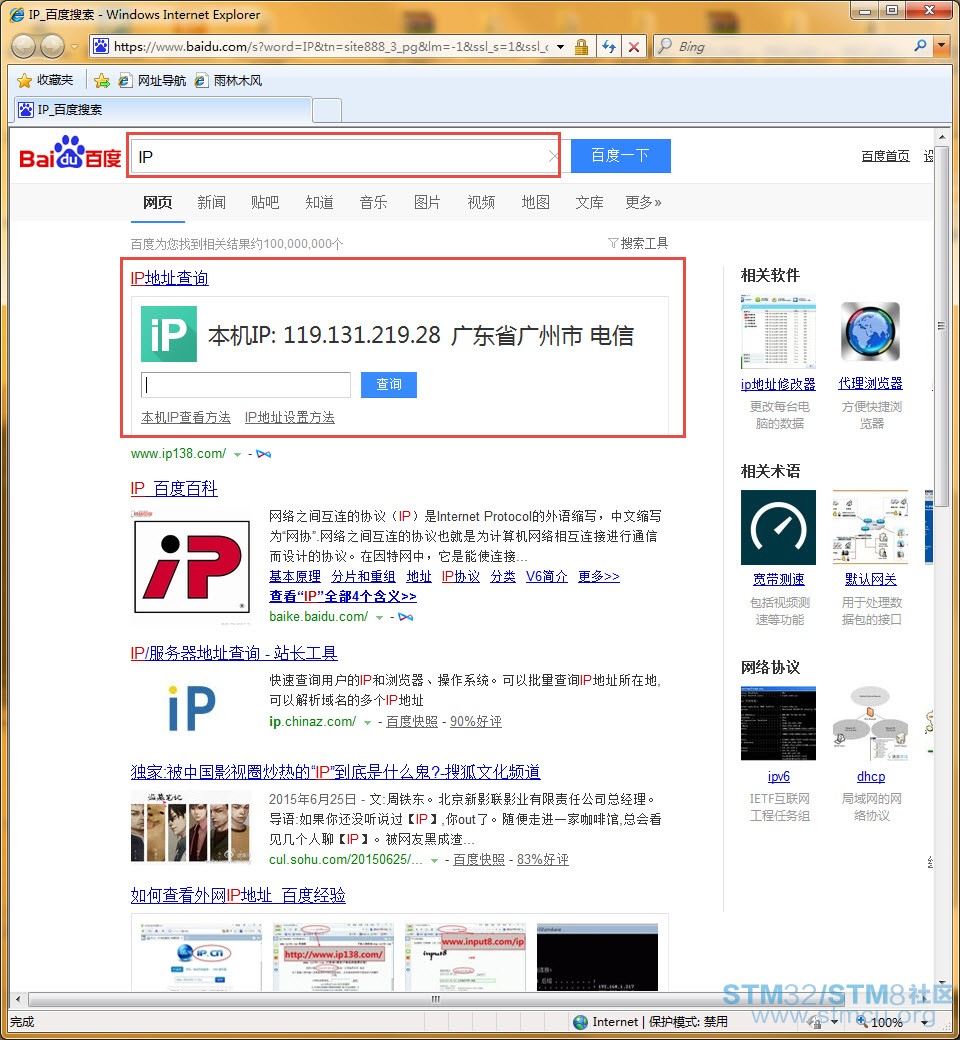Open the 搜索工具 filter tool
Viewport: 960px width, 1040px height.
coord(638,243)
